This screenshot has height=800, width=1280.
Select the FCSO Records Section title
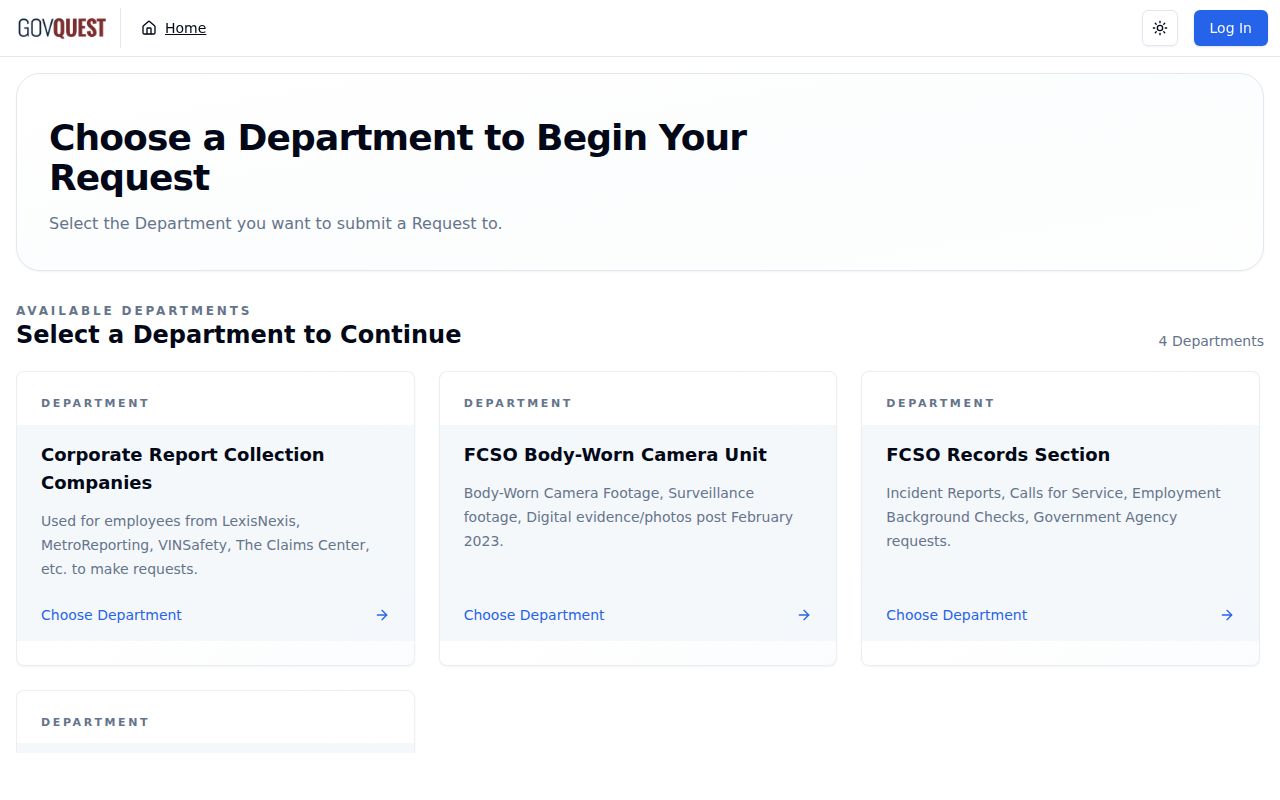[x=998, y=454]
